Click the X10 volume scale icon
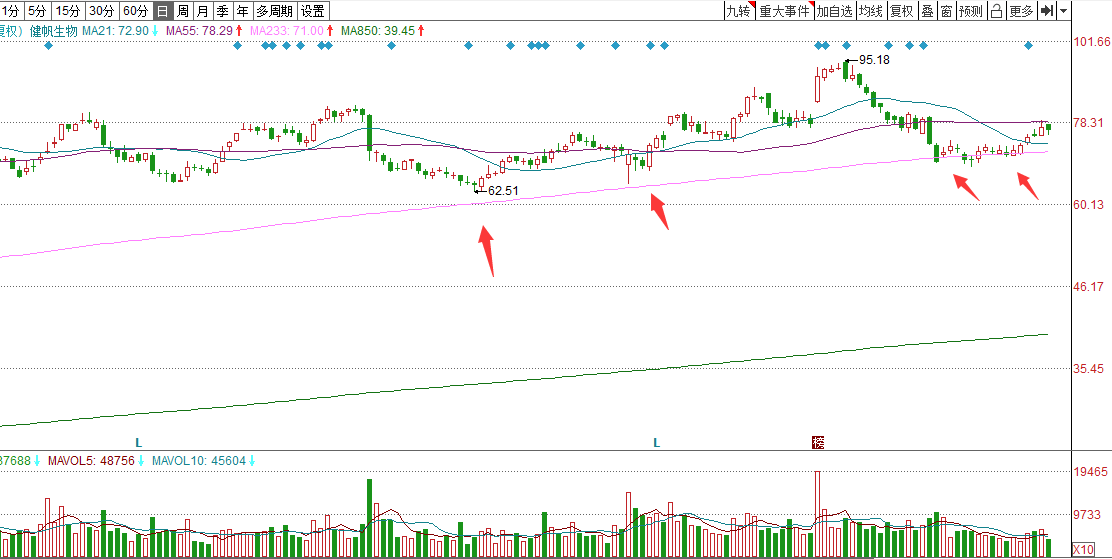This screenshot has height=559, width=1112. pyautogui.click(x=1082, y=549)
